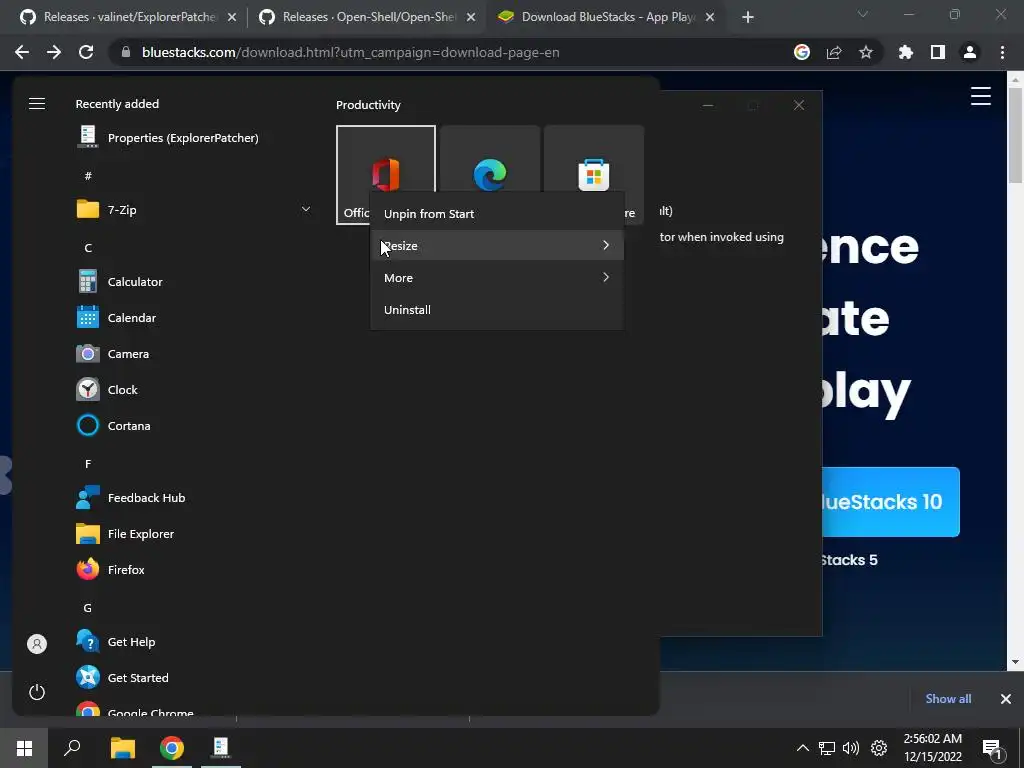This screenshot has height=768, width=1024.
Task: Bookmark this page star
Action: (x=866, y=52)
